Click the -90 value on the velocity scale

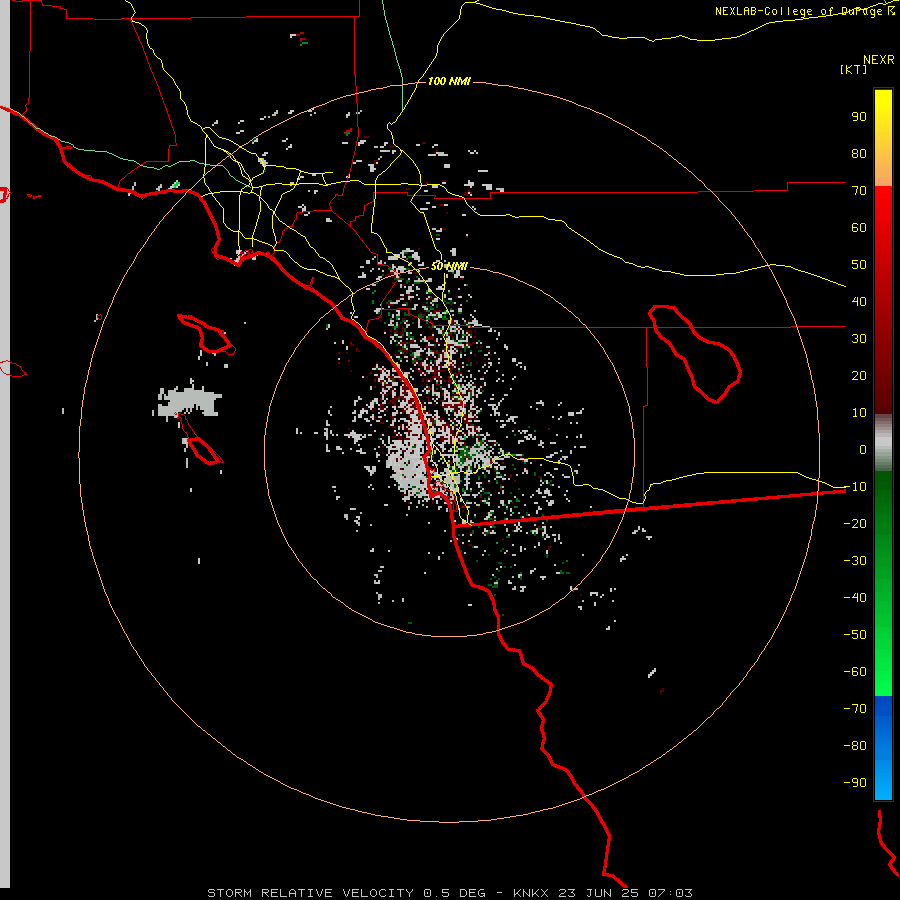point(855,783)
